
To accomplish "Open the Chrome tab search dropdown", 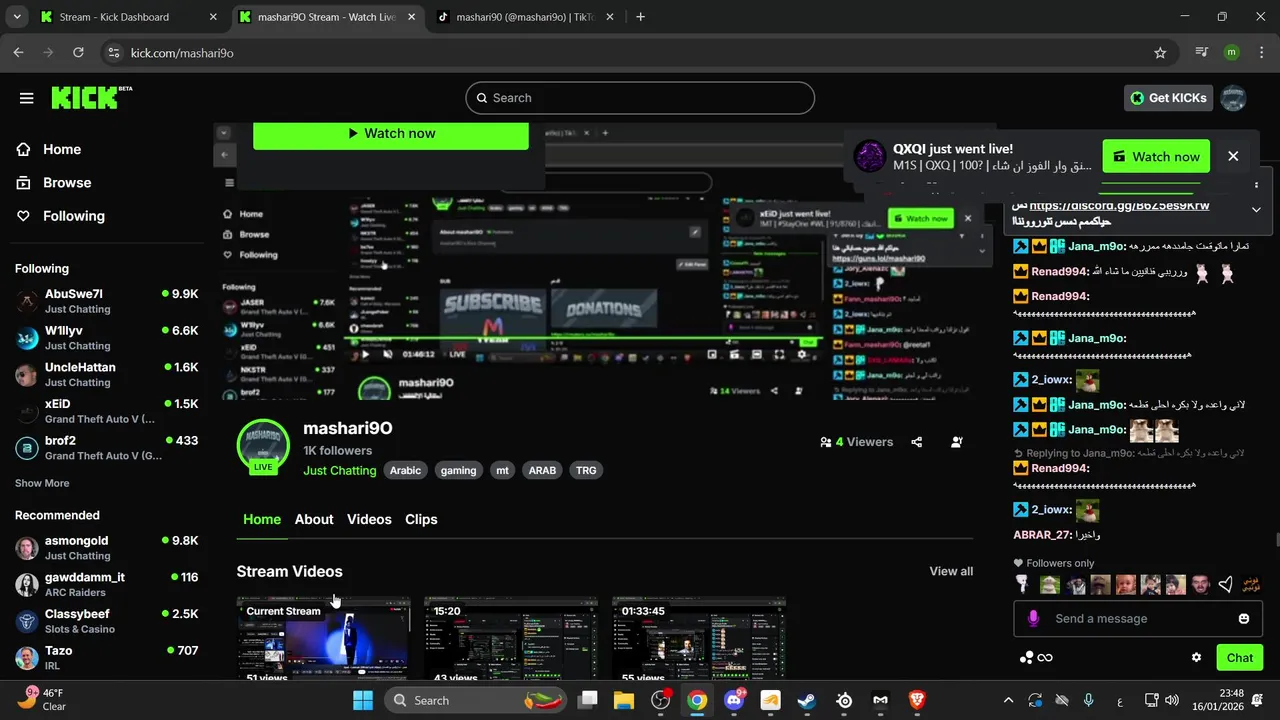I will click(17, 17).
